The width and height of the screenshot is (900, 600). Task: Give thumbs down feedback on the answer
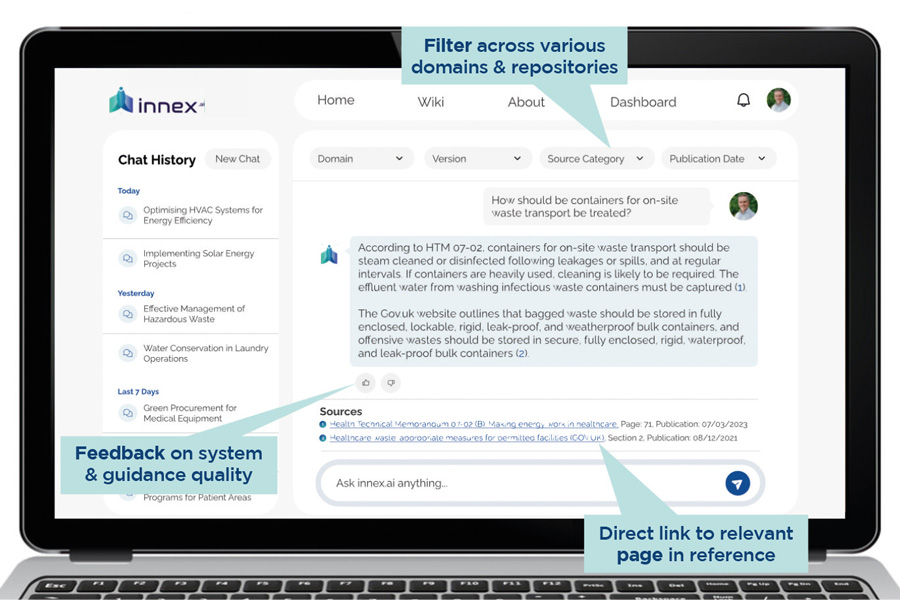point(391,382)
